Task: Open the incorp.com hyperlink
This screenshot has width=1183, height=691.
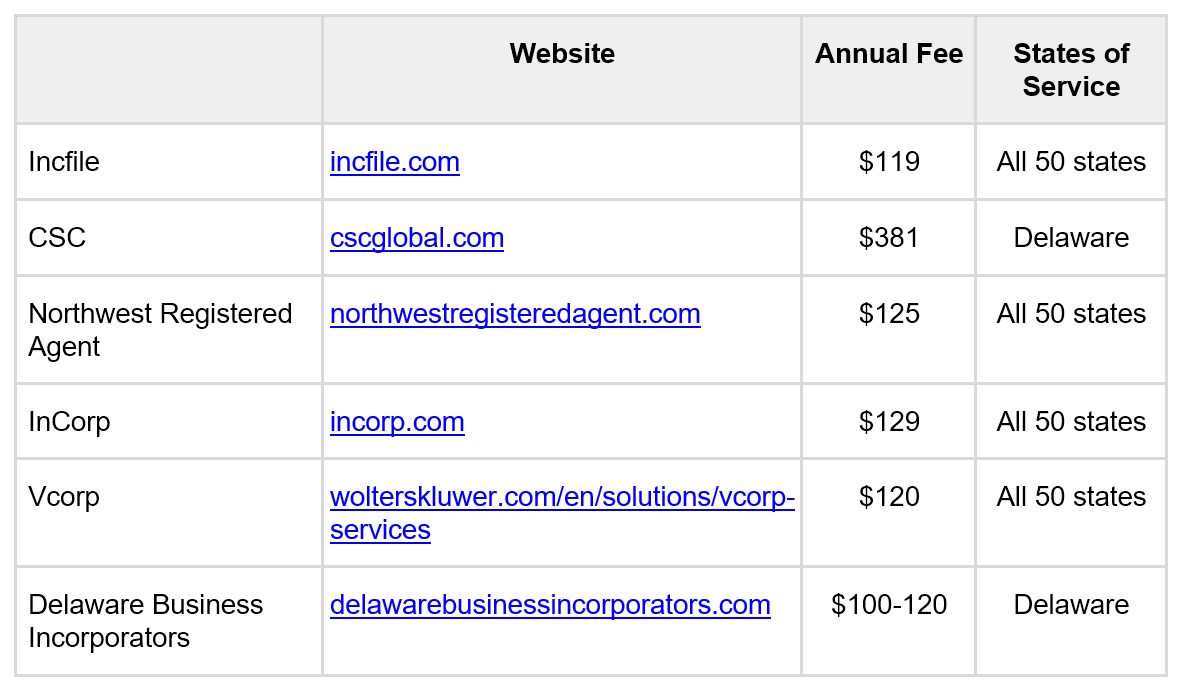Action: [397, 422]
